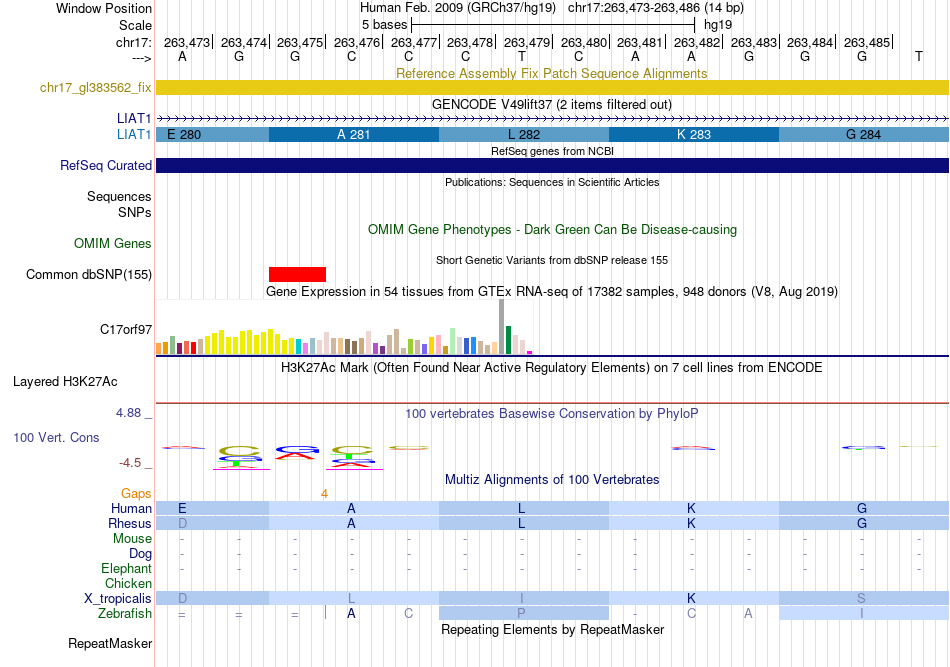This screenshot has width=950, height=667.
Task: Click the PhyloP conservation logo under 263,474
Action: pyautogui.click(x=240, y=457)
